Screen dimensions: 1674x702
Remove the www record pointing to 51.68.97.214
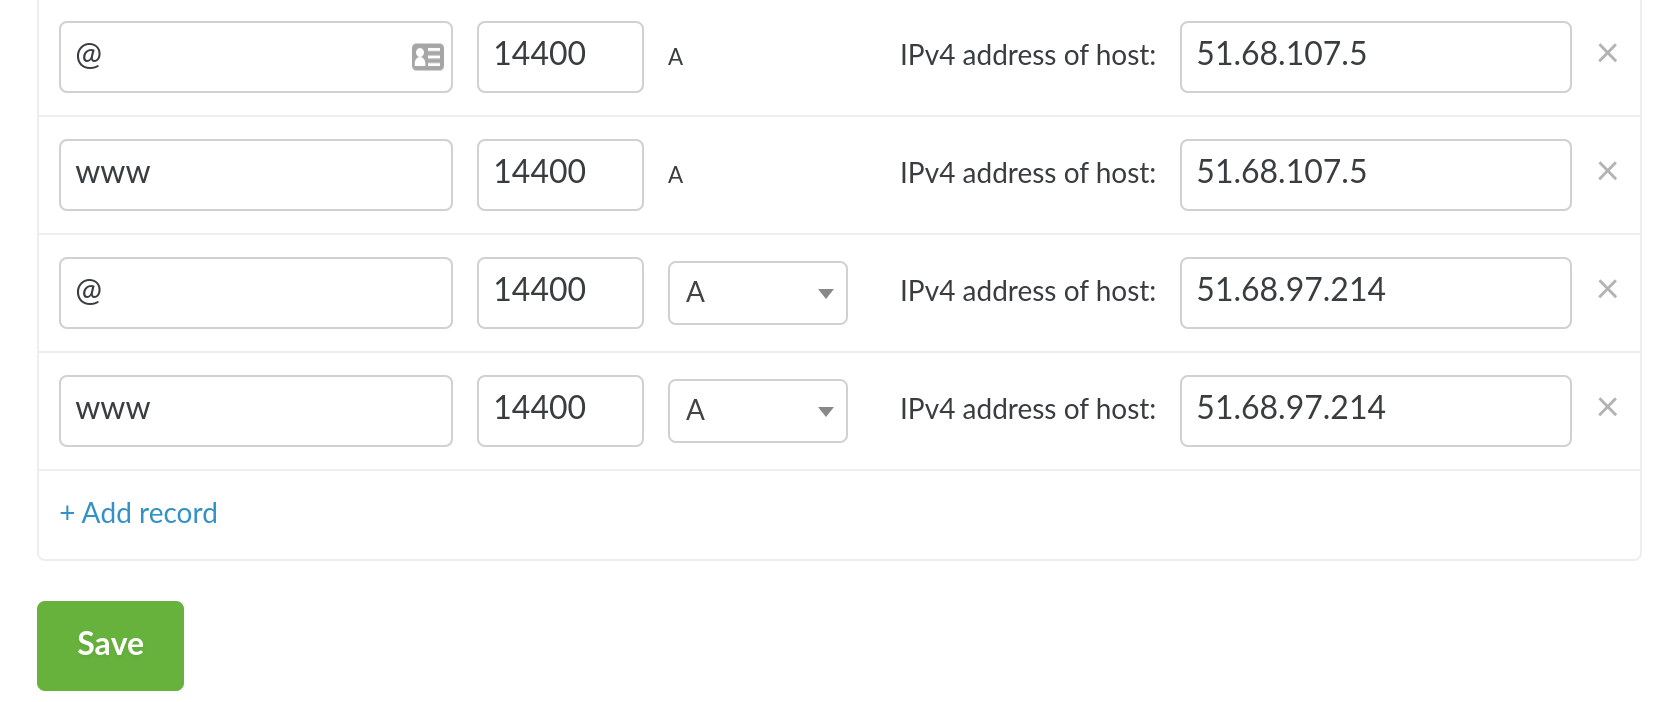[x=1607, y=408]
